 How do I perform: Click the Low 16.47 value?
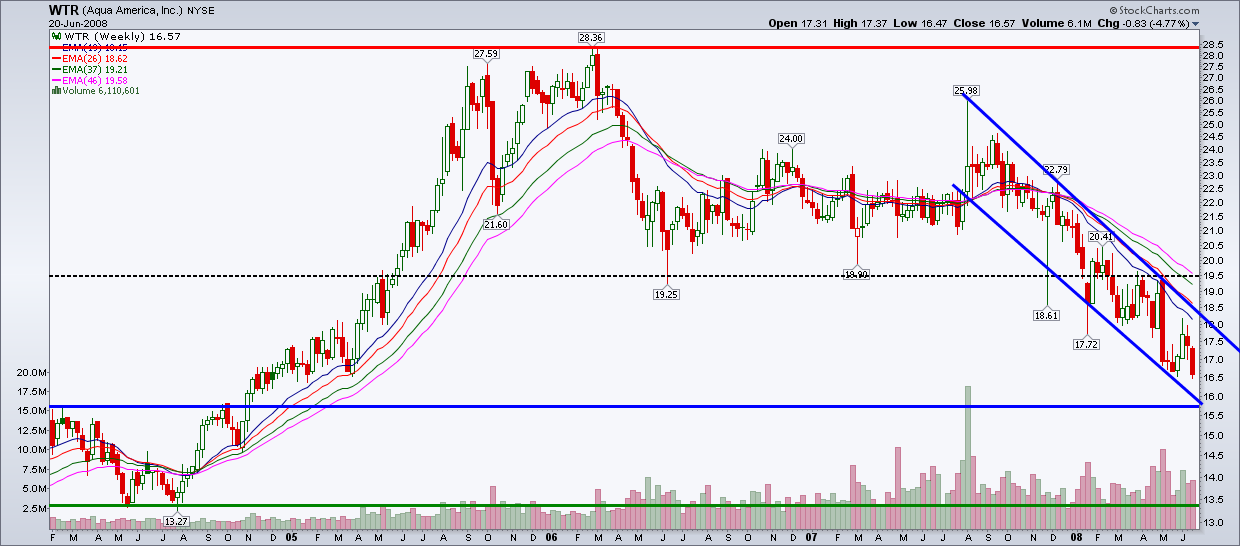point(922,23)
